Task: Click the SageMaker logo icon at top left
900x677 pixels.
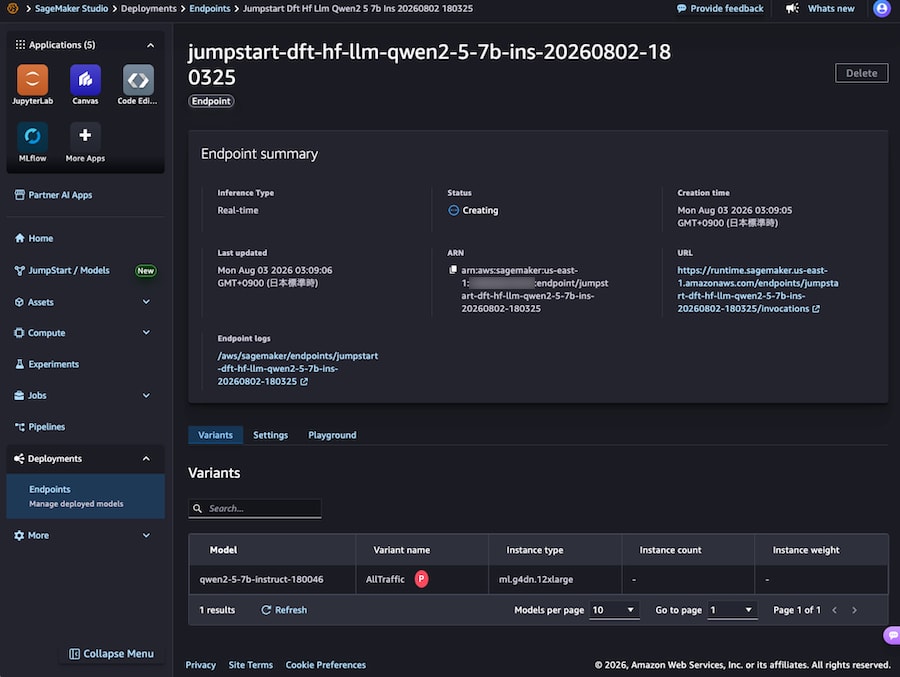Action: [x=12, y=9]
